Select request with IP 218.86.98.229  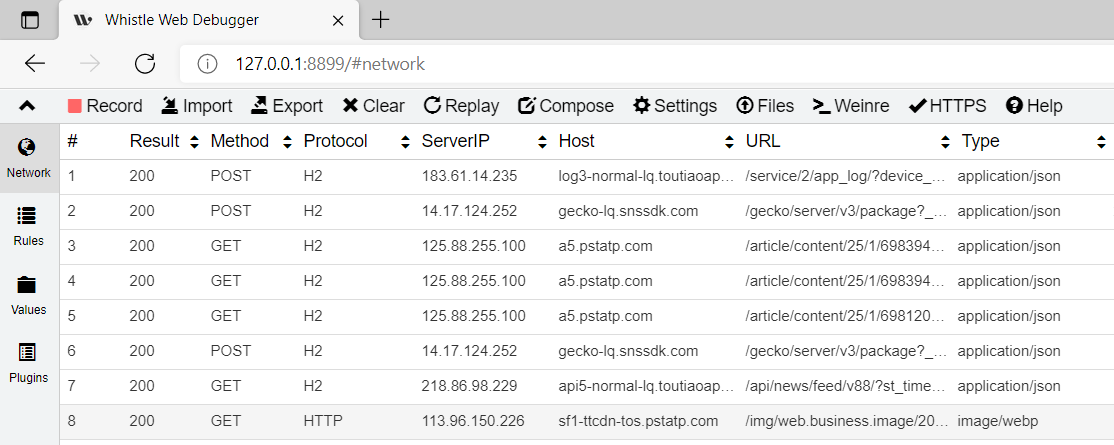587,386
